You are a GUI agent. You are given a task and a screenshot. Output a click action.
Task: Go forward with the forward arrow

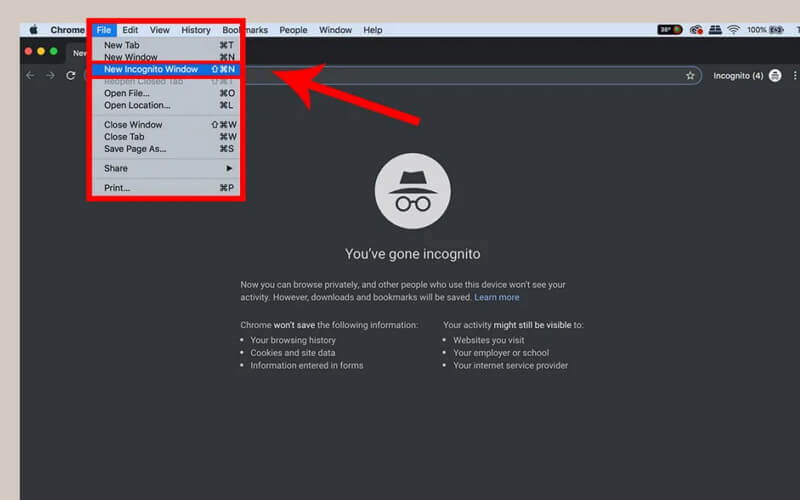point(51,76)
